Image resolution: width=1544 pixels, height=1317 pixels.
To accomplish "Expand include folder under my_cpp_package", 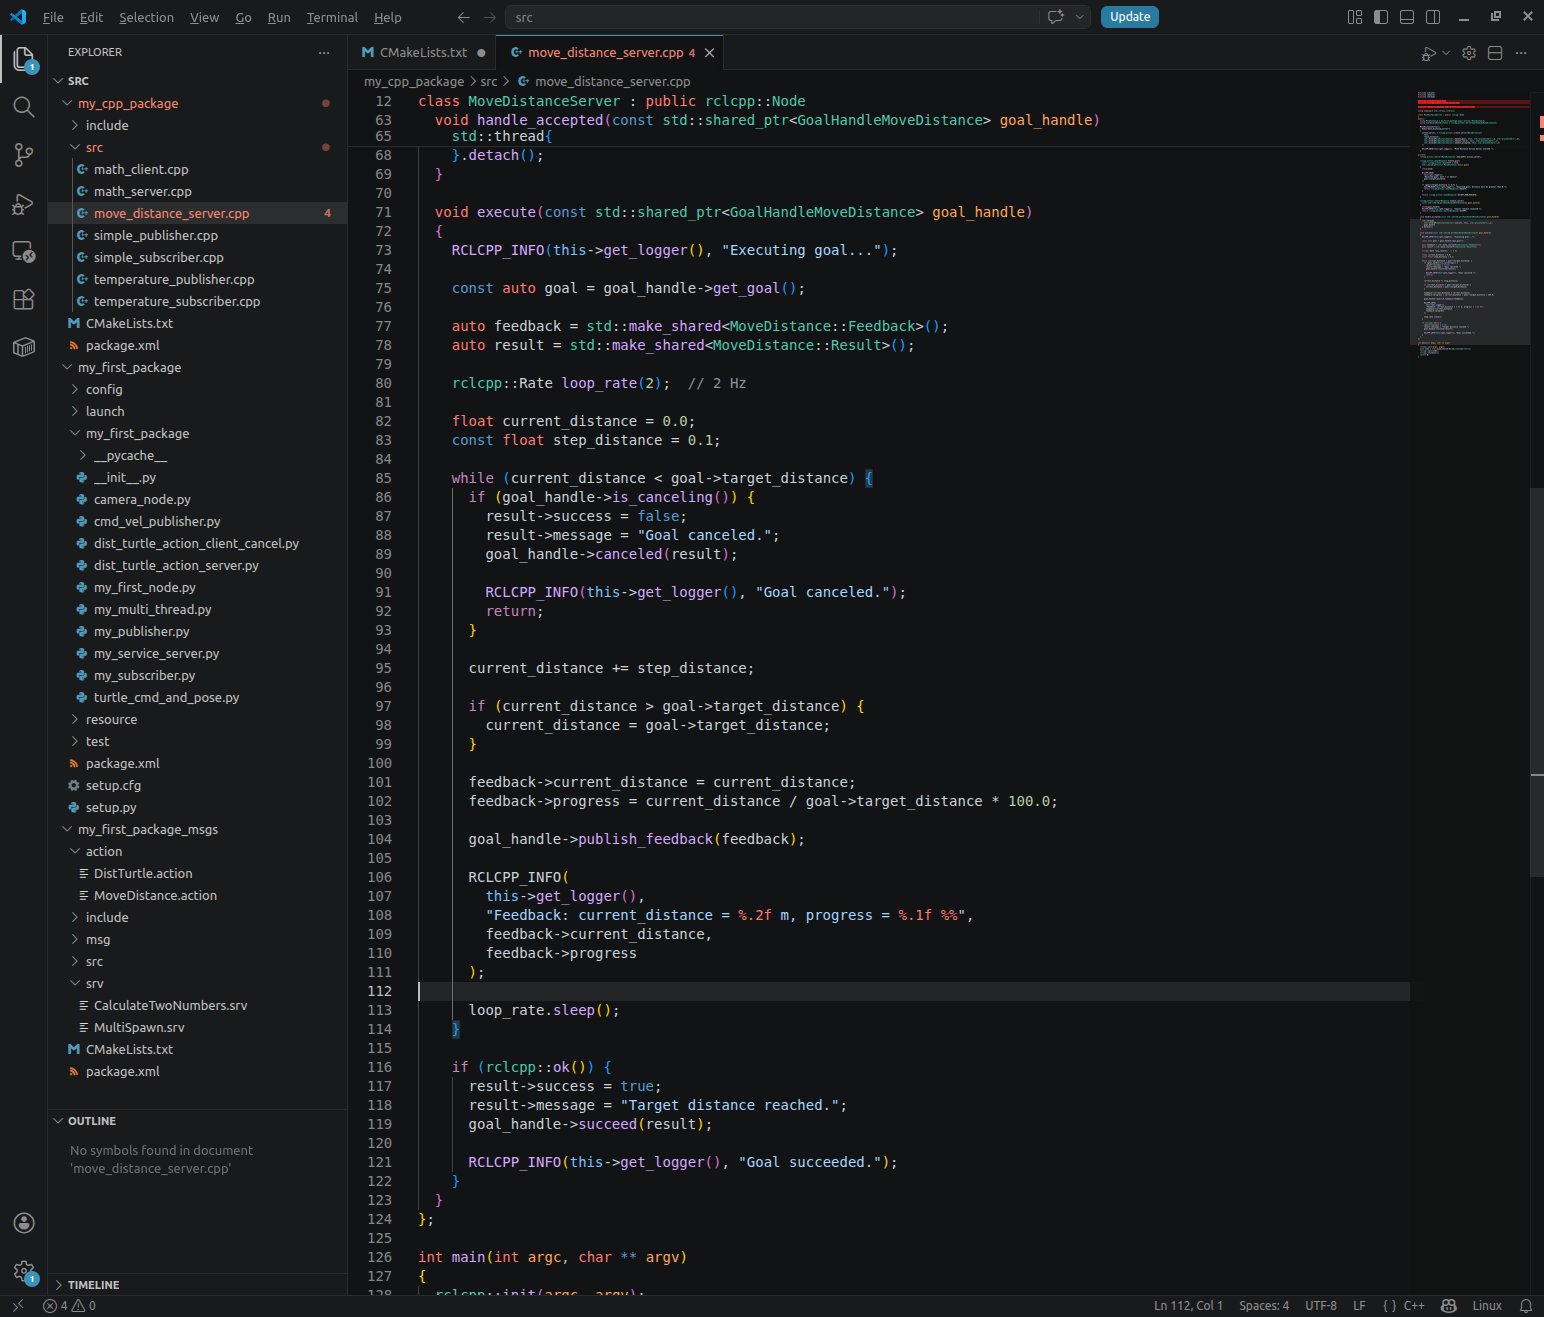I will [75, 125].
